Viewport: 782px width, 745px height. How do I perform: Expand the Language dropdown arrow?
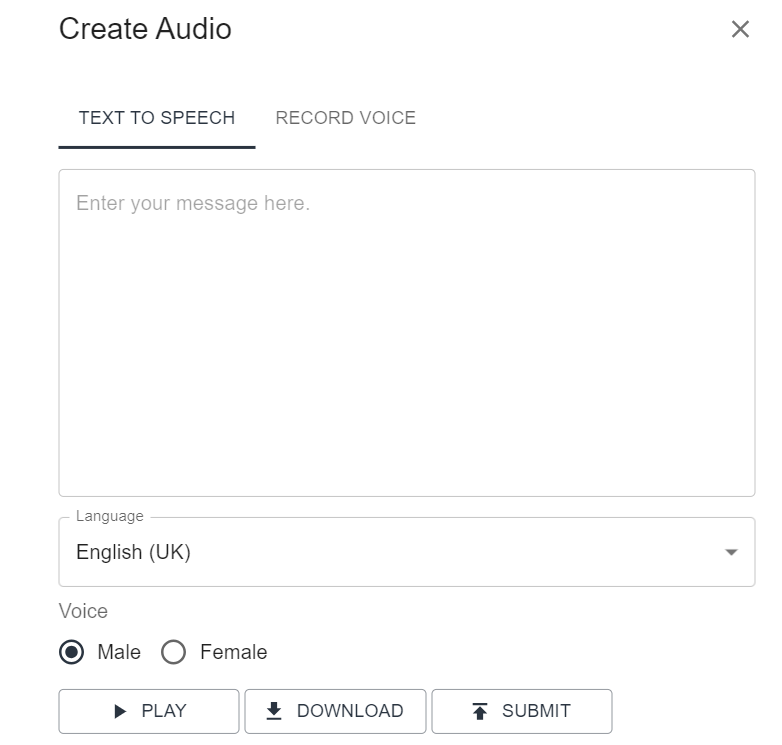pyautogui.click(x=731, y=552)
